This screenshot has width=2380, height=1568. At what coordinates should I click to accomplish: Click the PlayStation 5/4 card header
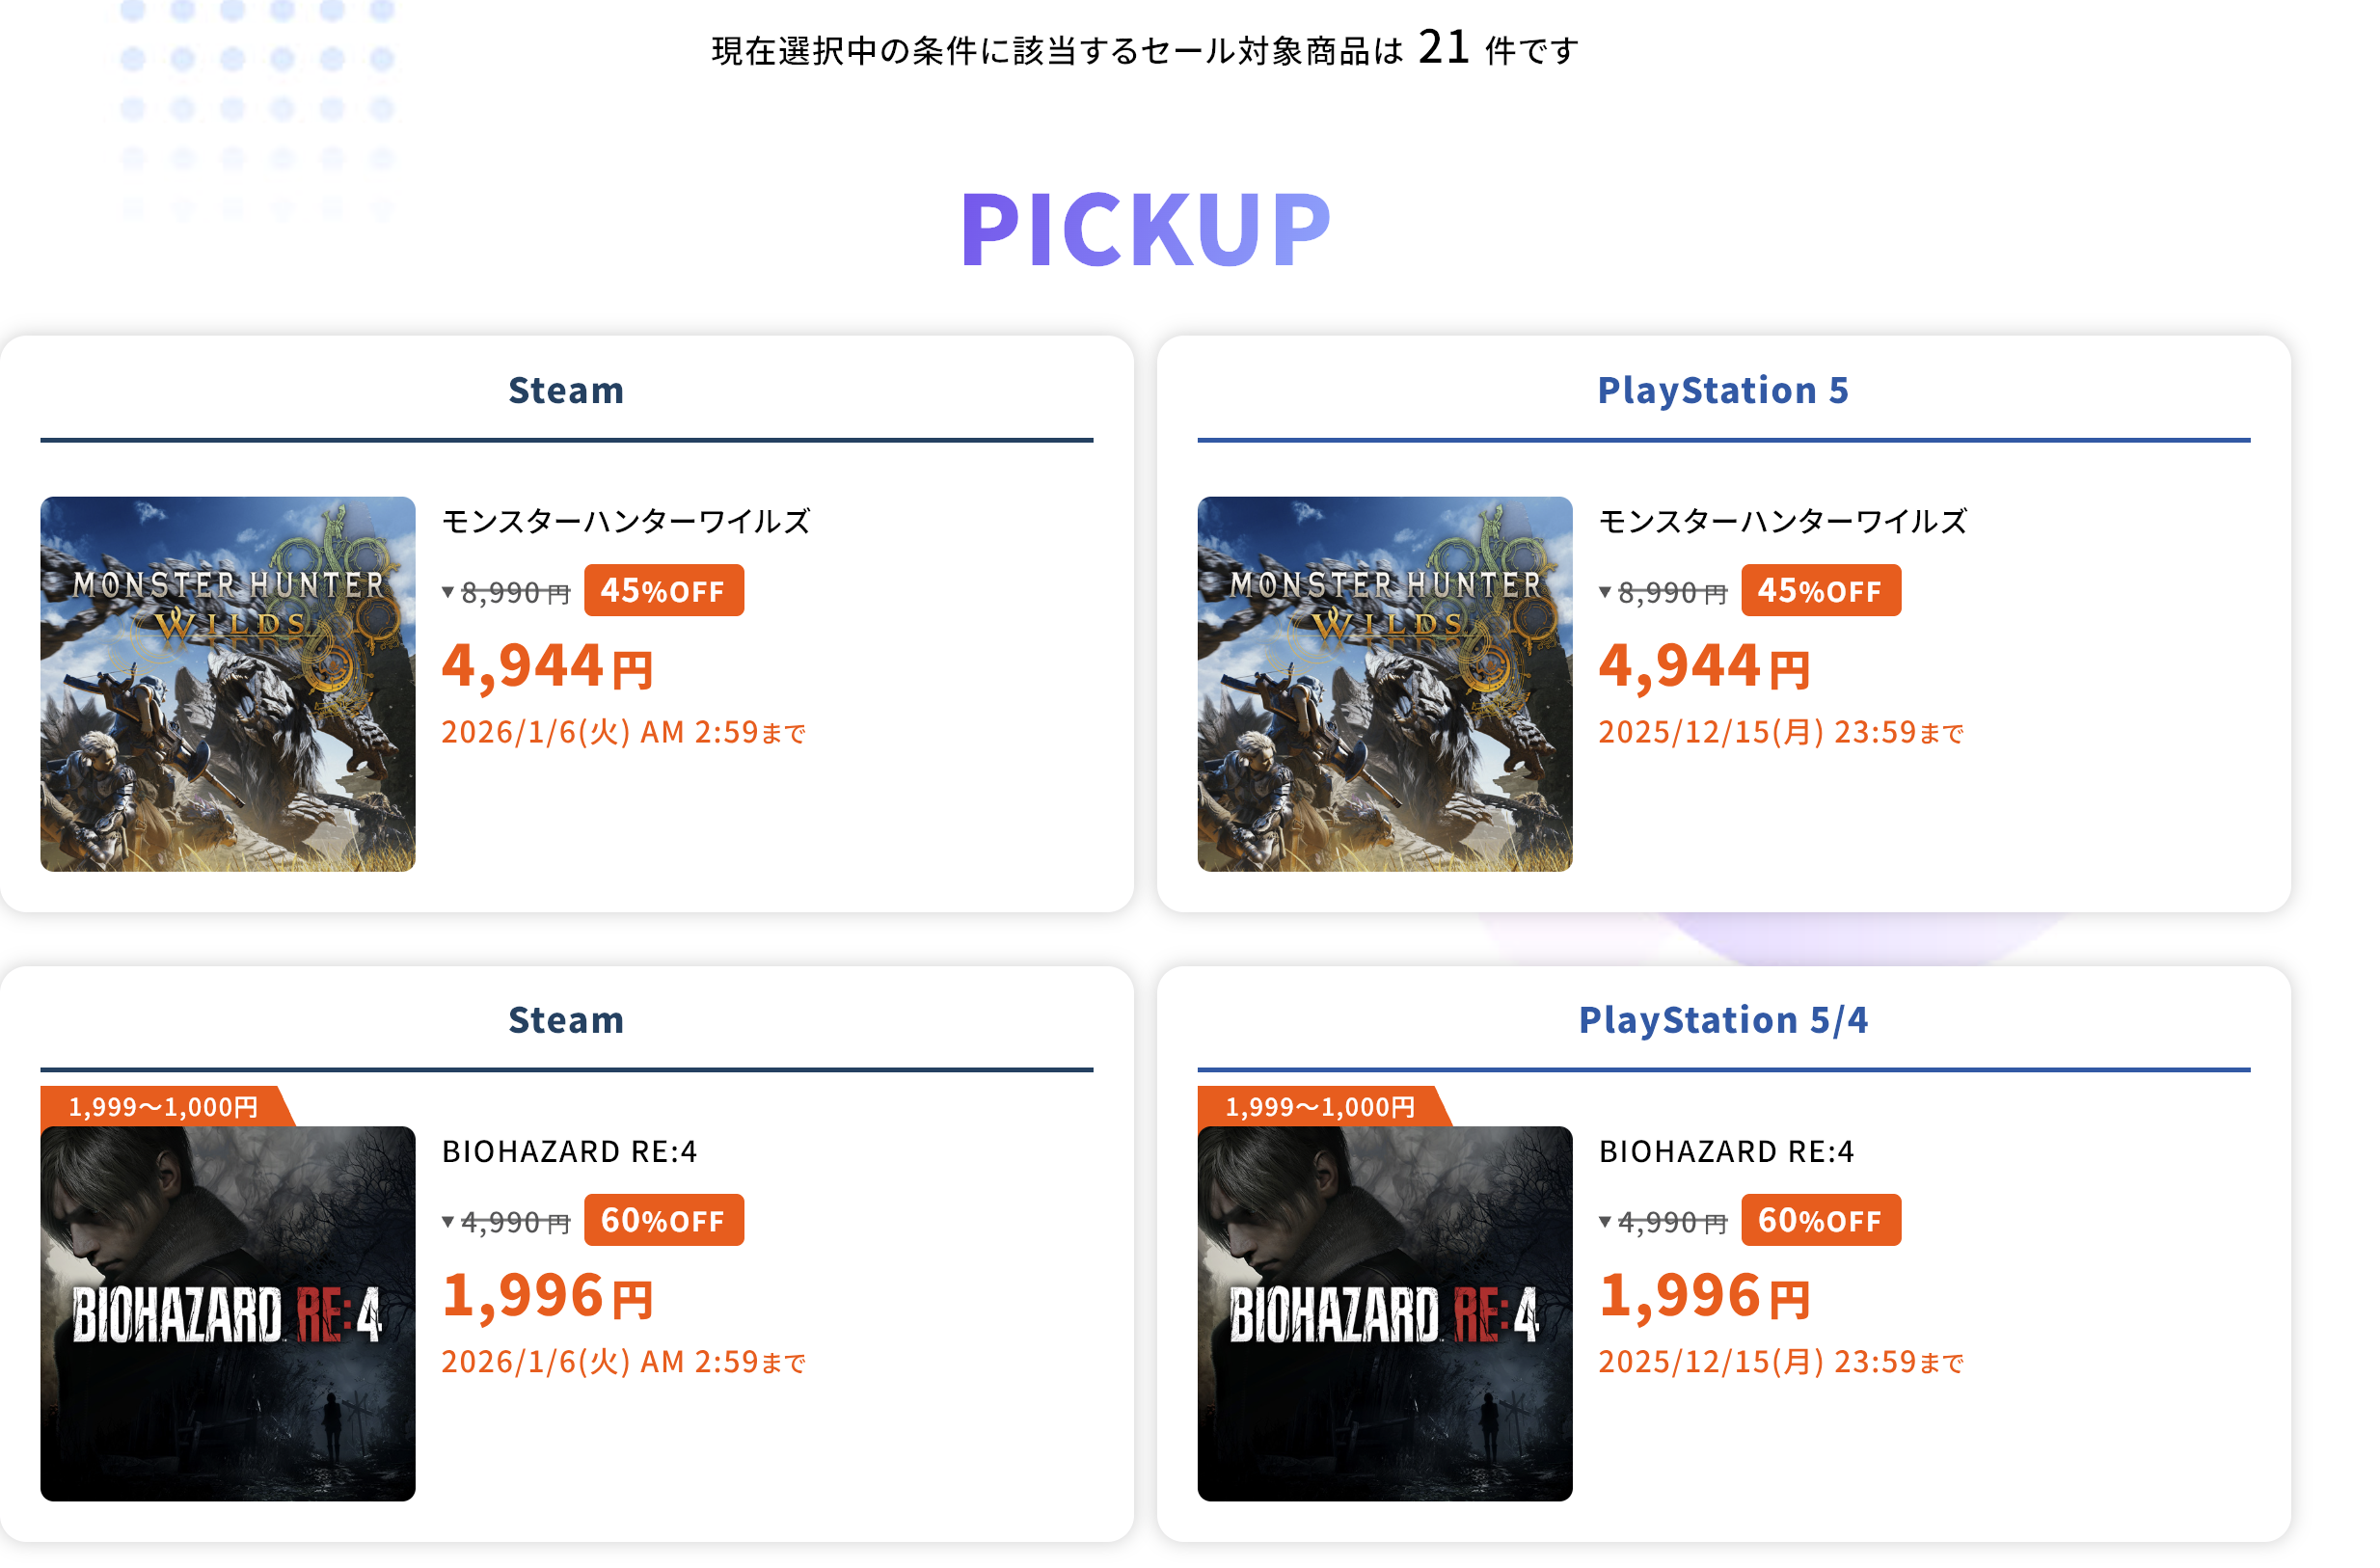[1722, 1020]
